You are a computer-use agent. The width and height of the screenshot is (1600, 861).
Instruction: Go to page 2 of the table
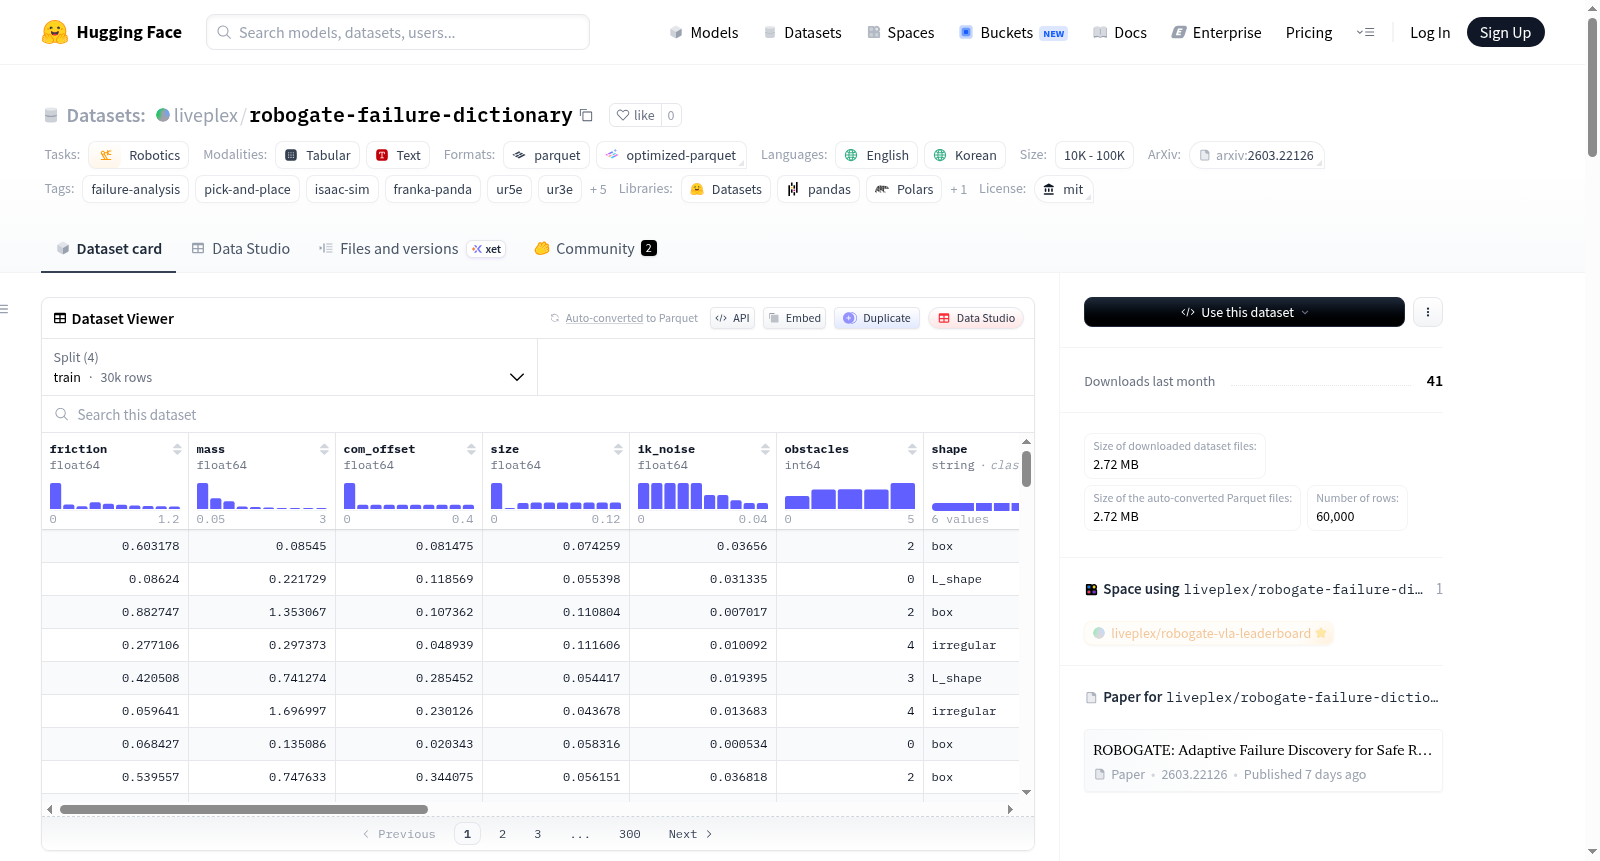(502, 834)
